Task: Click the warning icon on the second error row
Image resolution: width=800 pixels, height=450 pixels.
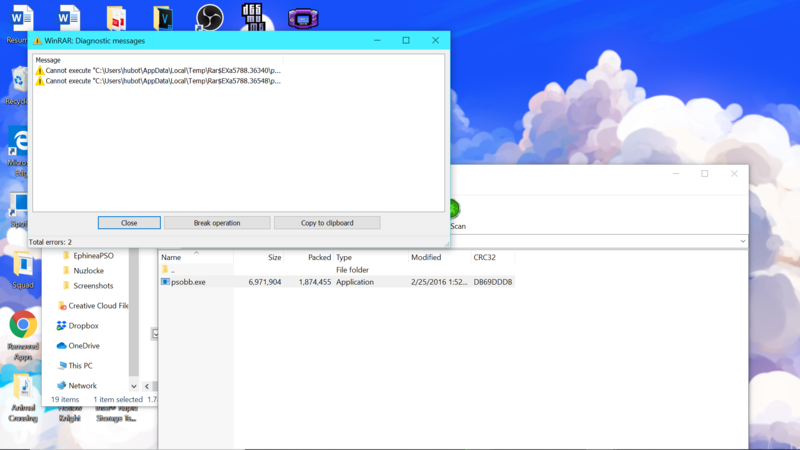Action: point(40,81)
